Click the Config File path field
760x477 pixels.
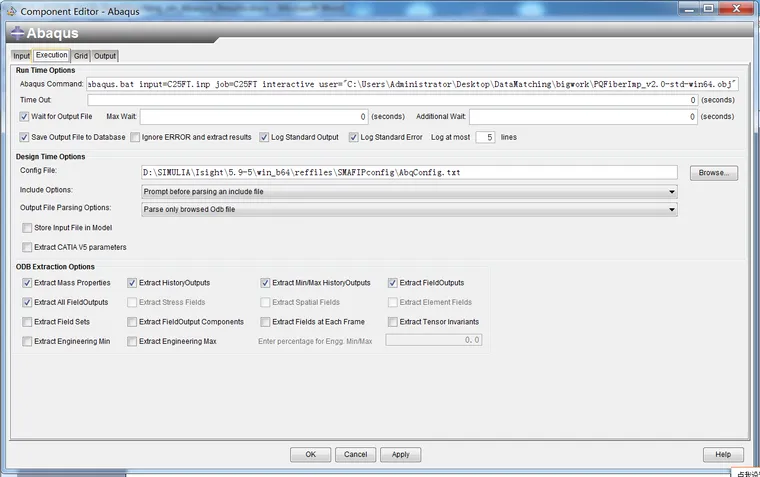pyautogui.click(x=409, y=173)
